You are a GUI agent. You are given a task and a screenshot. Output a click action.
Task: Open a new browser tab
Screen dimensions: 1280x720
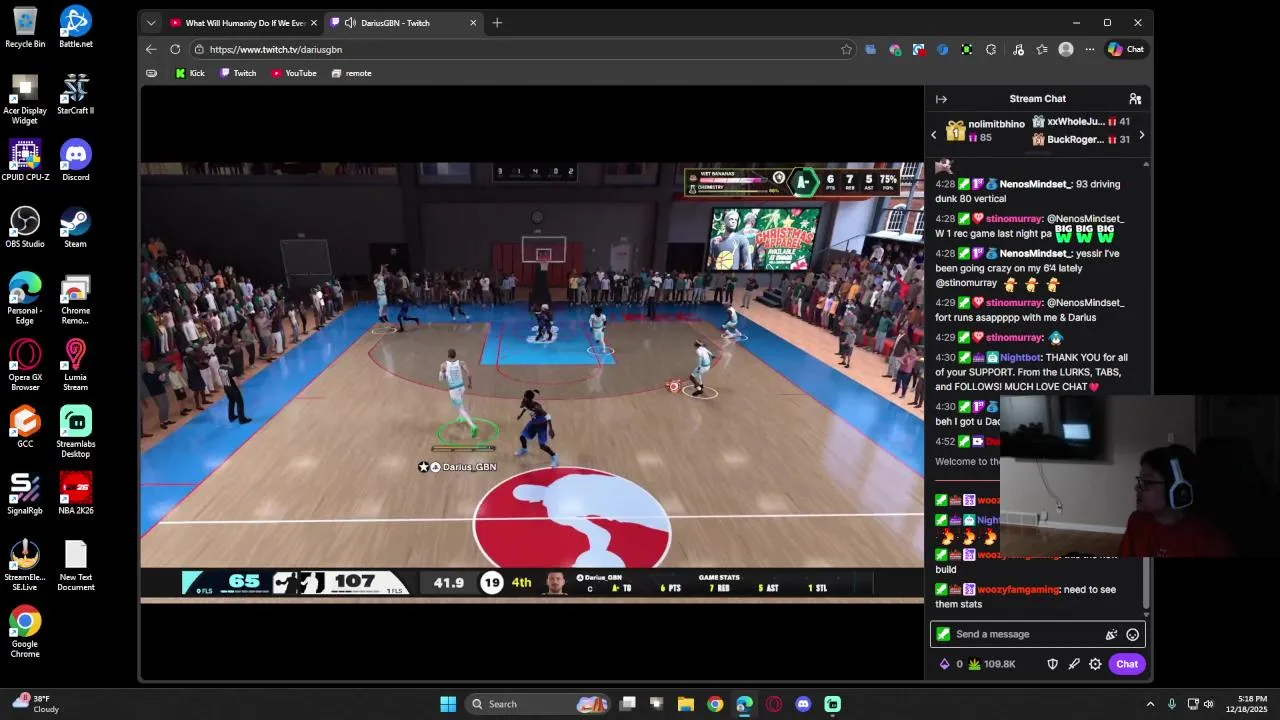pos(497,23)
